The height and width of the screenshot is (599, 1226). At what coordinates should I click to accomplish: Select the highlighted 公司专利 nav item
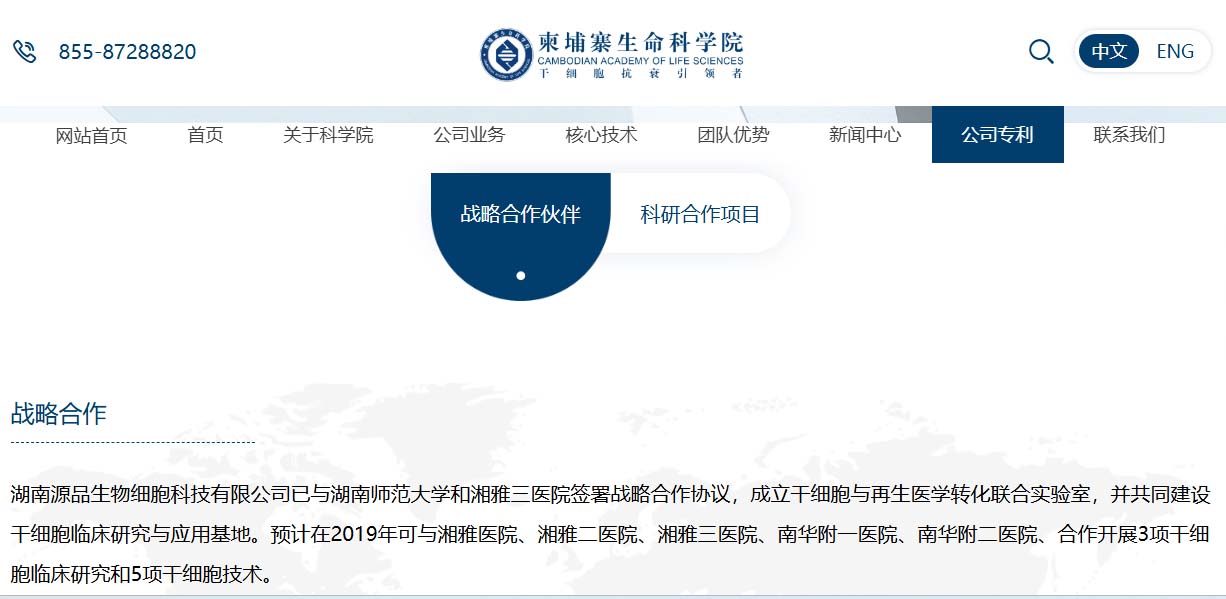point(997,135)
